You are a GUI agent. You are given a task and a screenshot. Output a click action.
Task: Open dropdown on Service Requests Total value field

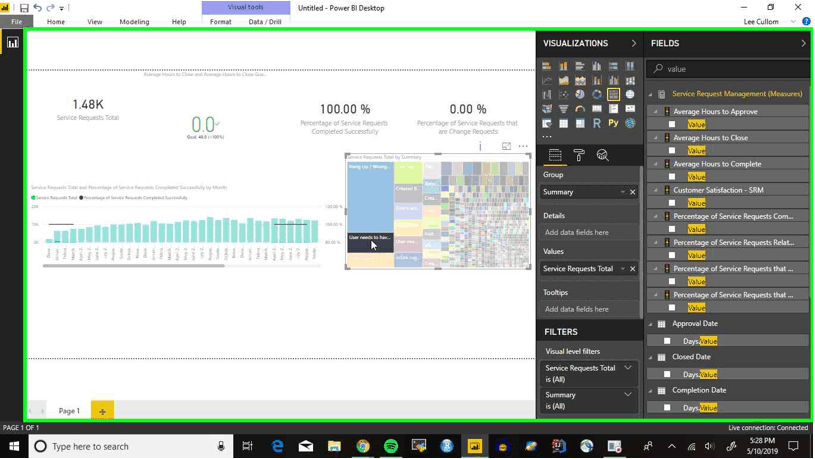(x=623, y=269)
